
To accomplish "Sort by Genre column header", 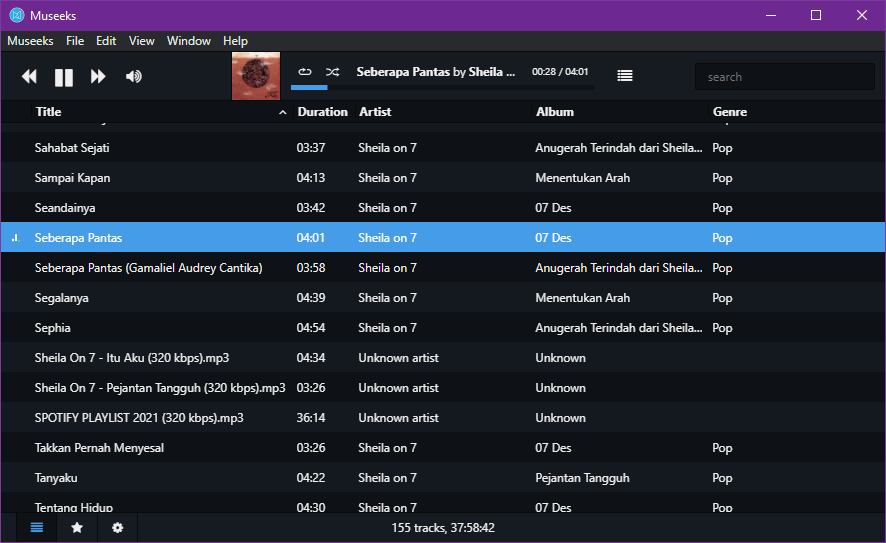I will [x=729, y=112].
